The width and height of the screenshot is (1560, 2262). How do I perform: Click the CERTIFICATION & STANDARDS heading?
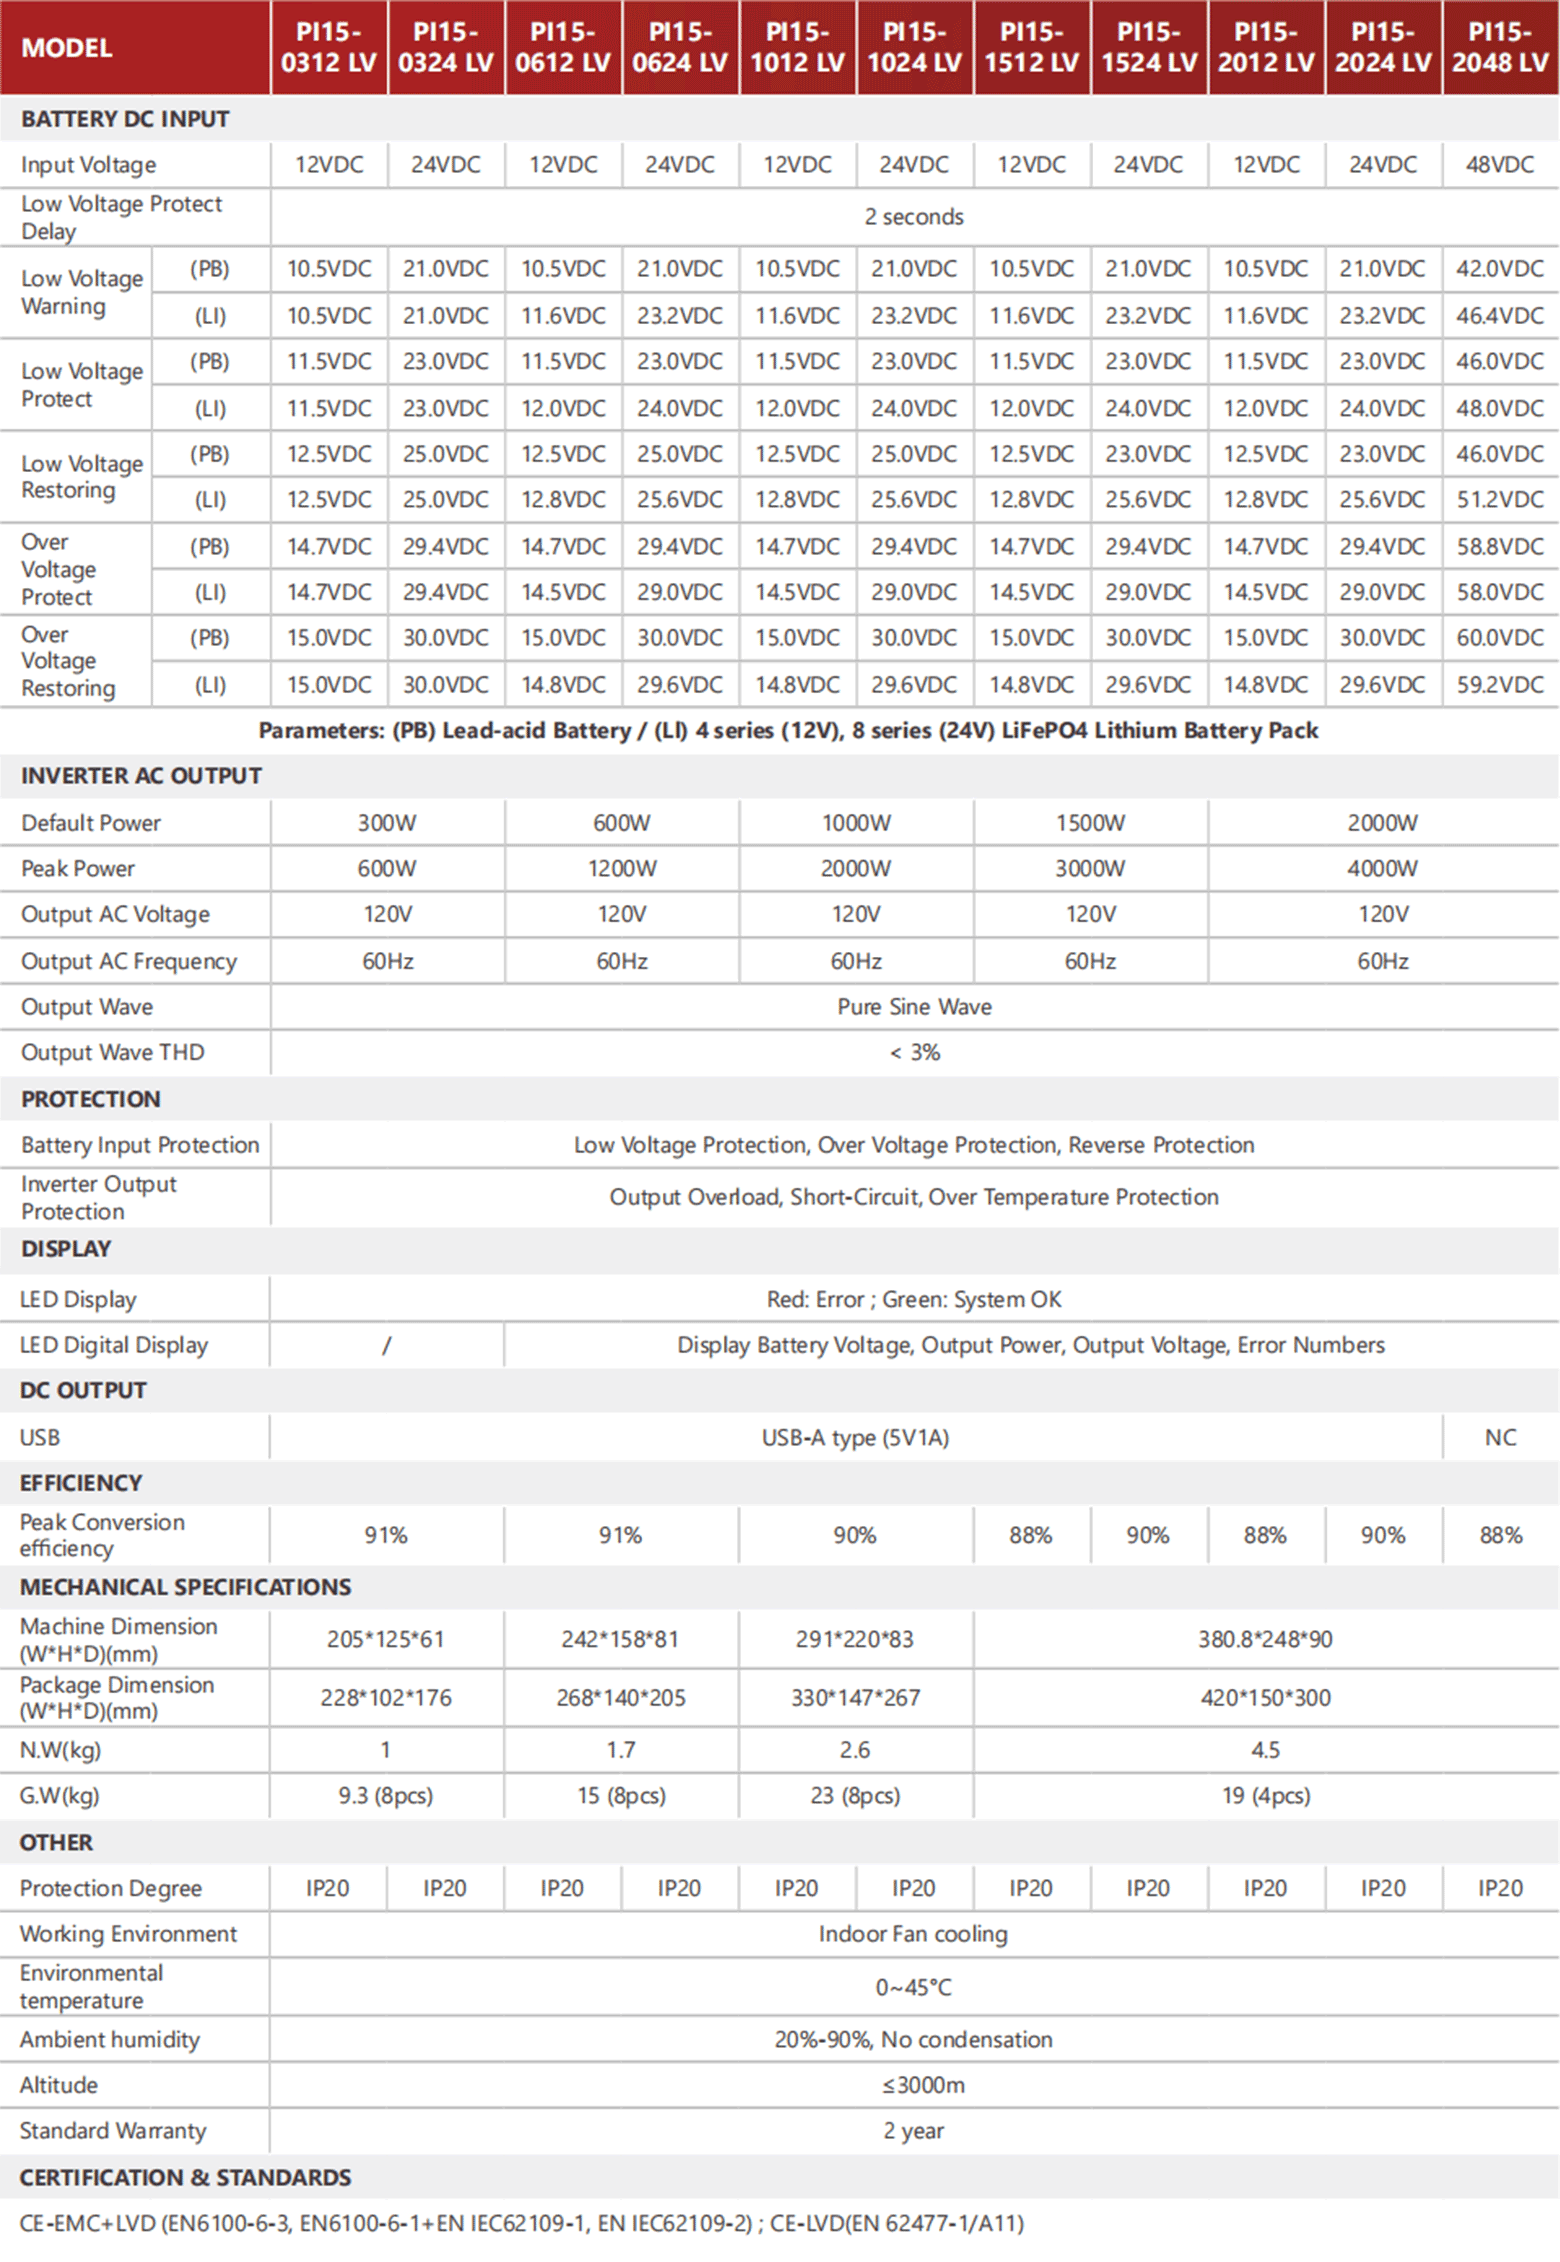(x=185, y=2177)
